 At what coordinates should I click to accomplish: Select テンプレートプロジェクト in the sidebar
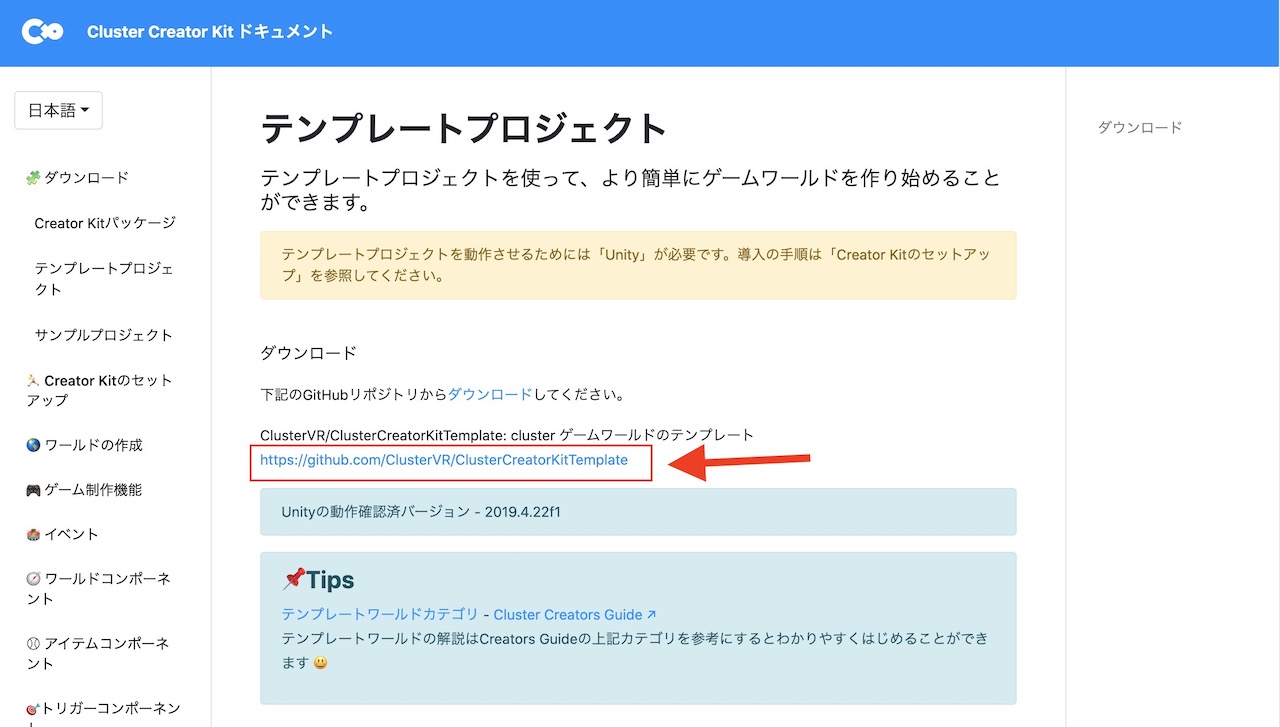(x=102, y=270)
